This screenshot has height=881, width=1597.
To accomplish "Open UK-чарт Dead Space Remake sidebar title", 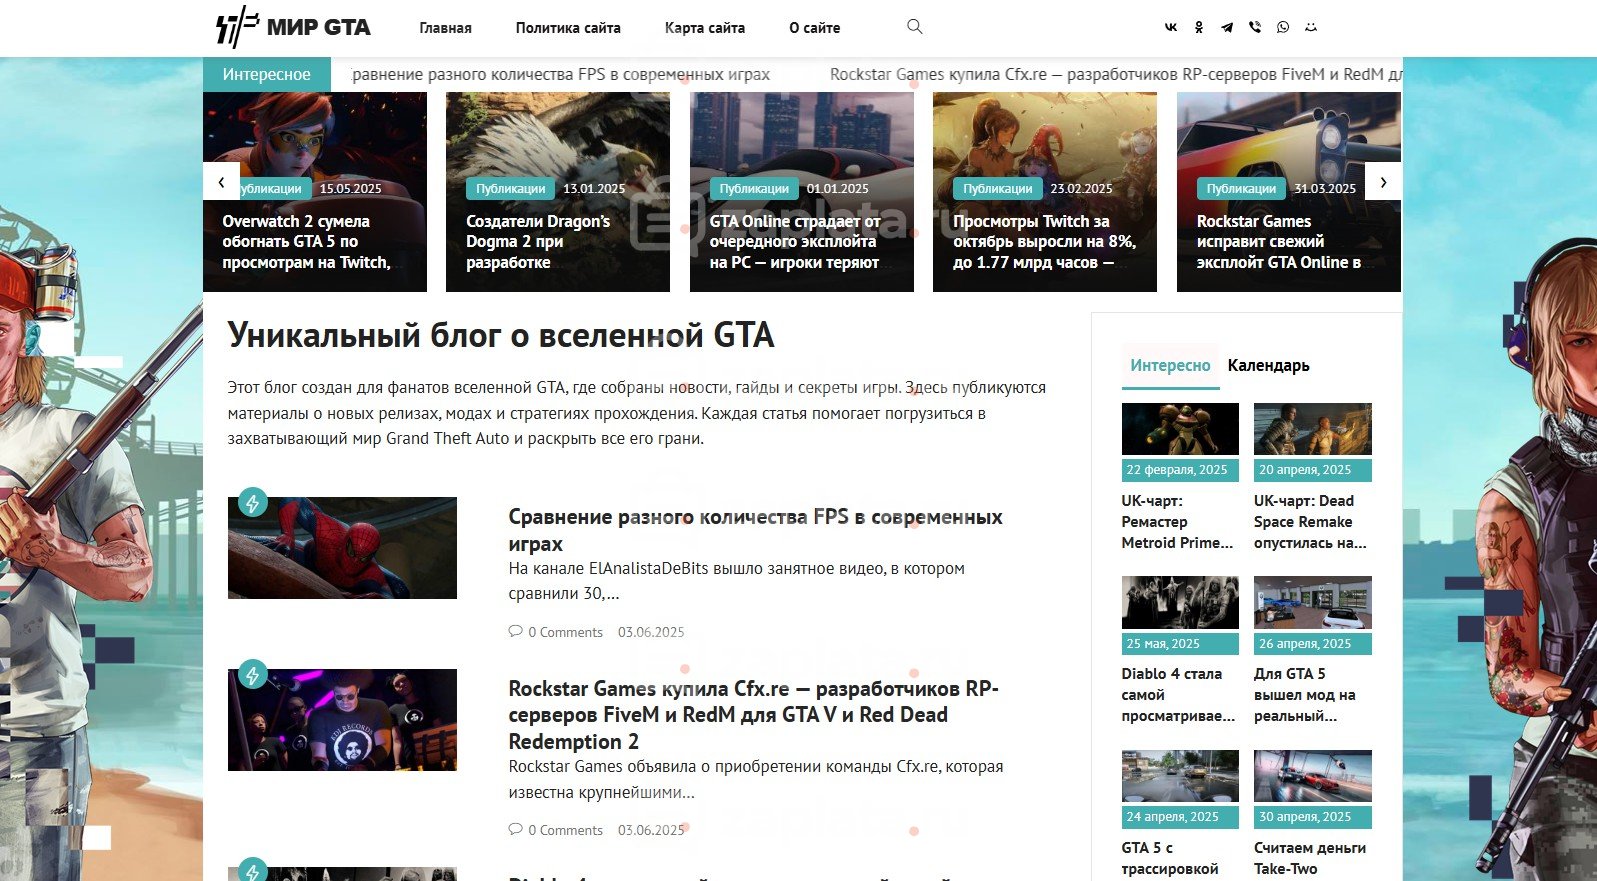I will [1311, 522].
